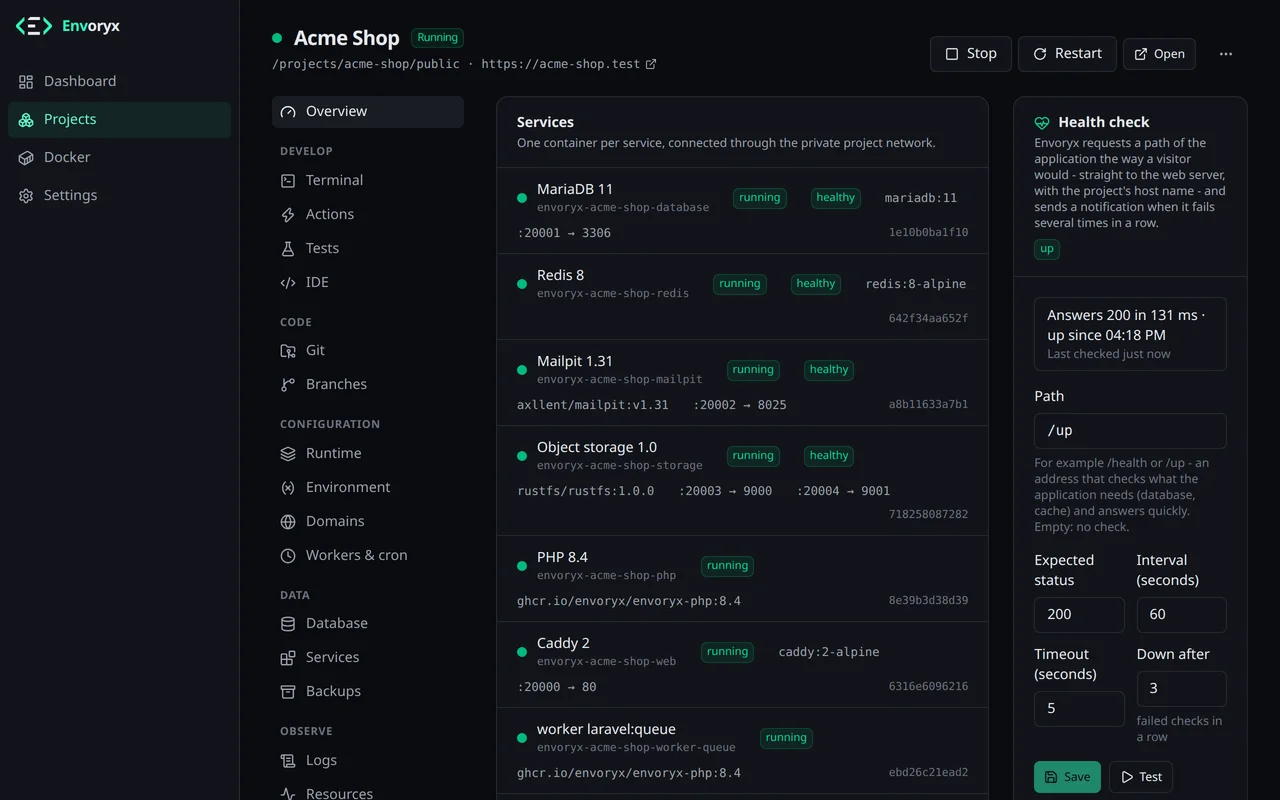Click the Timeout seconds field
The height and width of the screenshot is (800, 1280).
(1079, 709)
